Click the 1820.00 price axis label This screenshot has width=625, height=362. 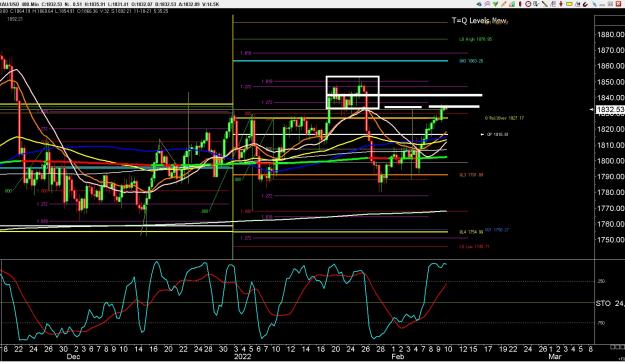click(610, 129)
